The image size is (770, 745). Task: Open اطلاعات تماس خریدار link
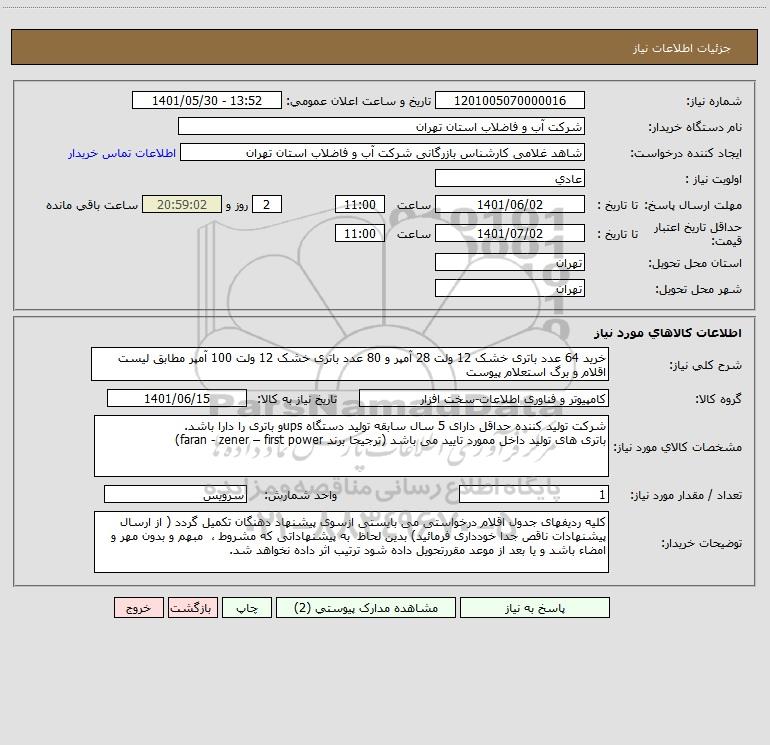coord(122,153)
